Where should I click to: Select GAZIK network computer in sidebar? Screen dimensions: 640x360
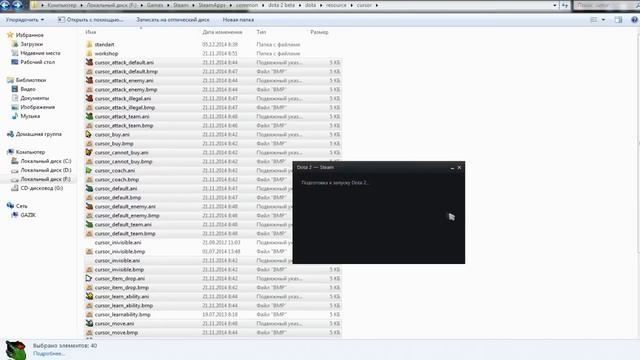(28, 215)
